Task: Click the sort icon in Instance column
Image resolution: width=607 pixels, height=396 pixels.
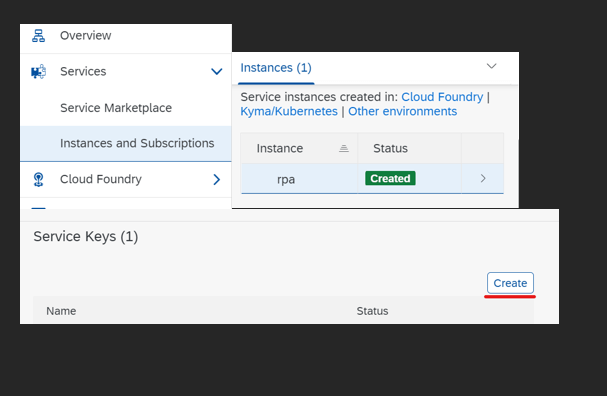Action: 344,148
